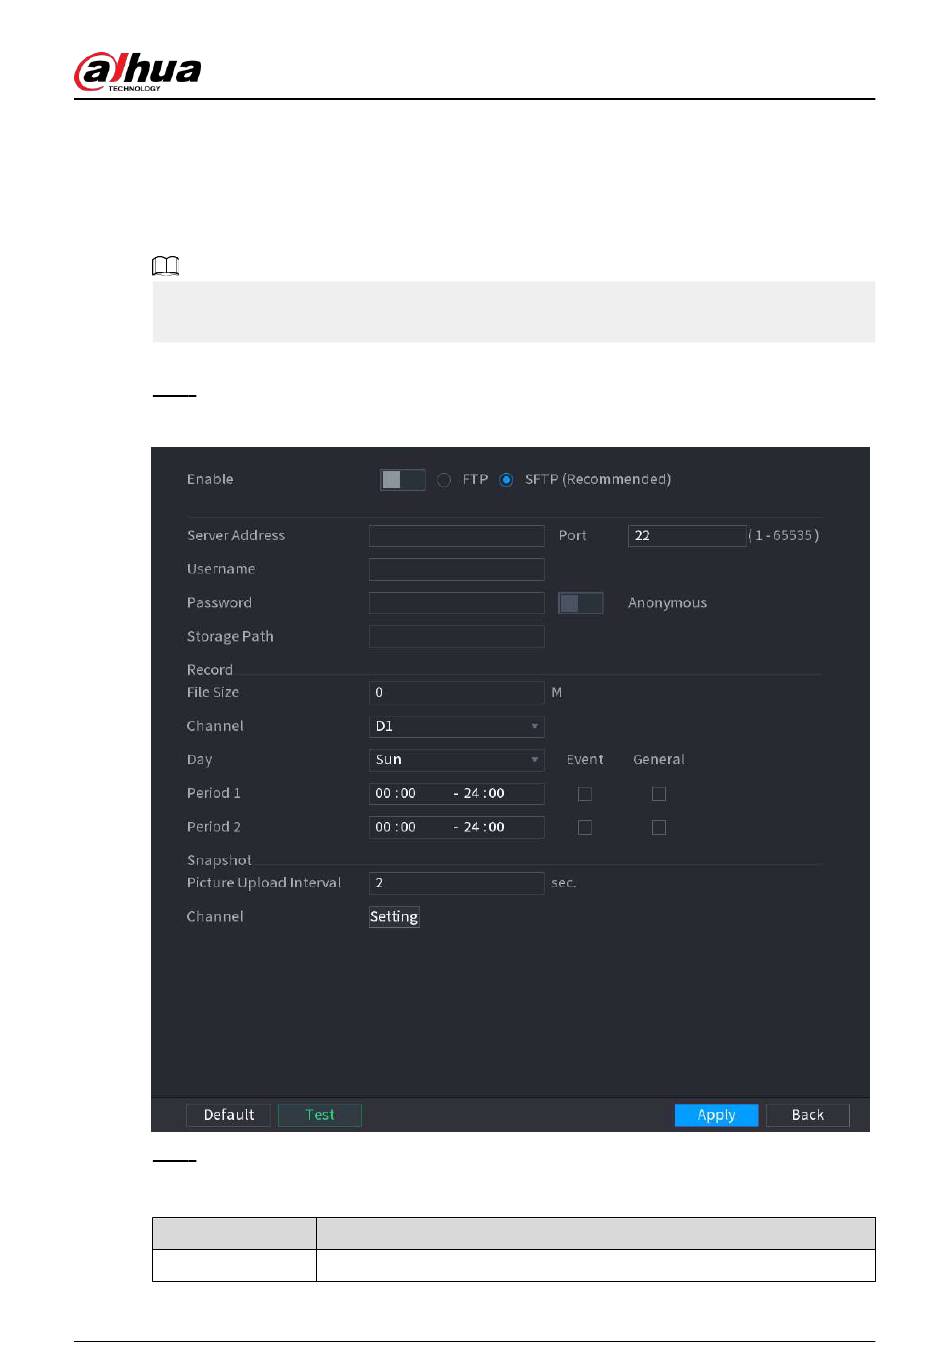Click the Anonymous label text
This screenshot has width=950, height=1360.
pos(667,603)
